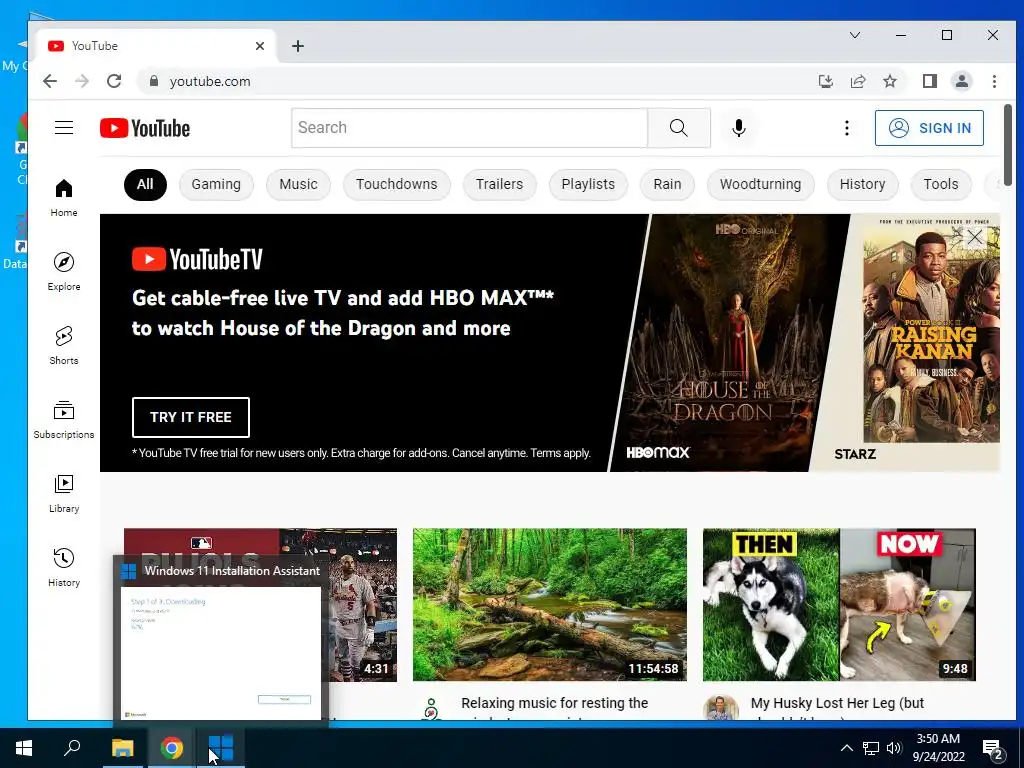The width and height of the screenshot is (1024, 768).
Task: Click the page vertical scrollbar
Action: pyautogui.click(x=1009, y=144)
